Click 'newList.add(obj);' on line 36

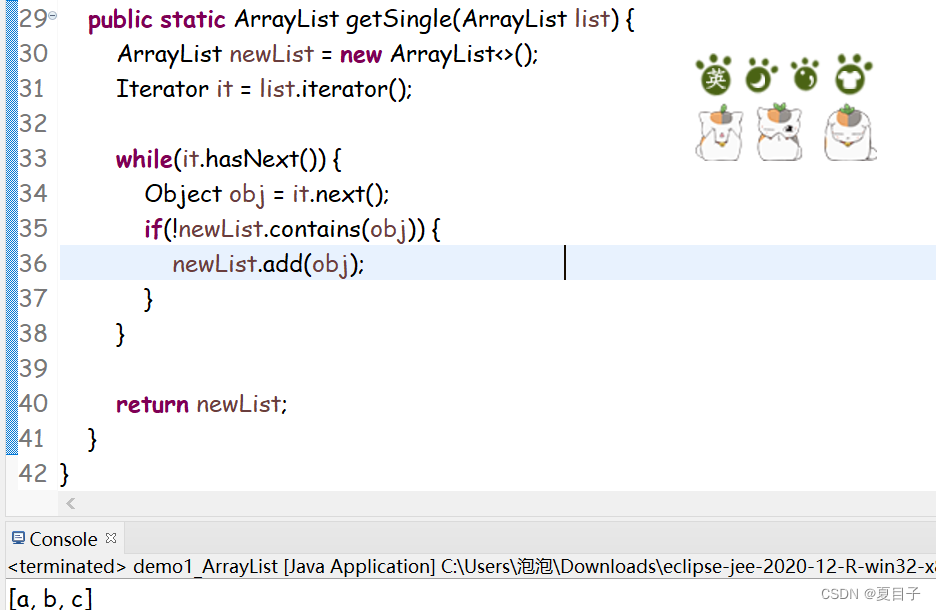(x=268, y=264)
